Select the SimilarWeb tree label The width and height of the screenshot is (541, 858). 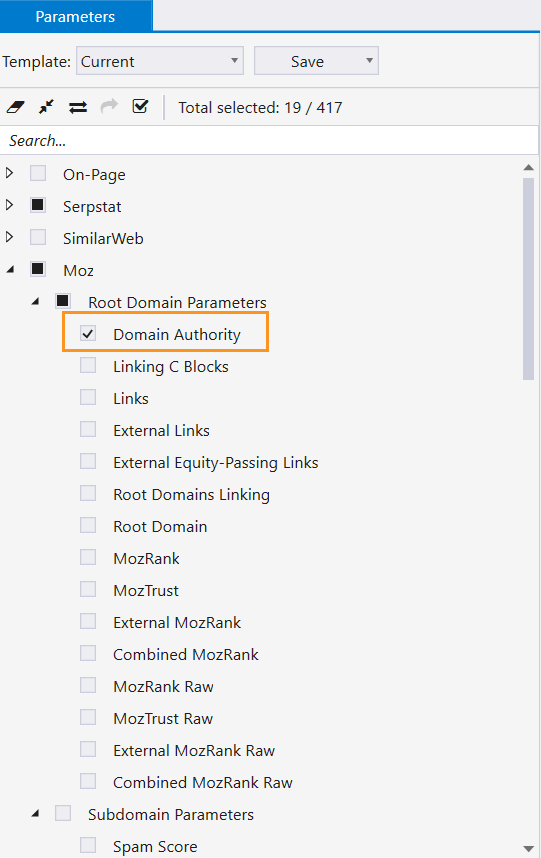tap(103, 239)
